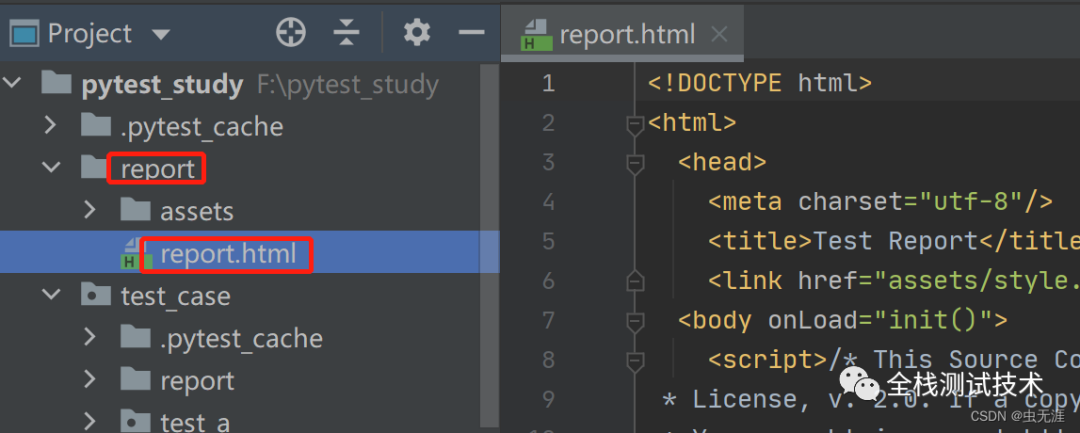Open Project panel settings gear
The height and width of the screenshot is (433, 1080).
[x=417, y=32]
